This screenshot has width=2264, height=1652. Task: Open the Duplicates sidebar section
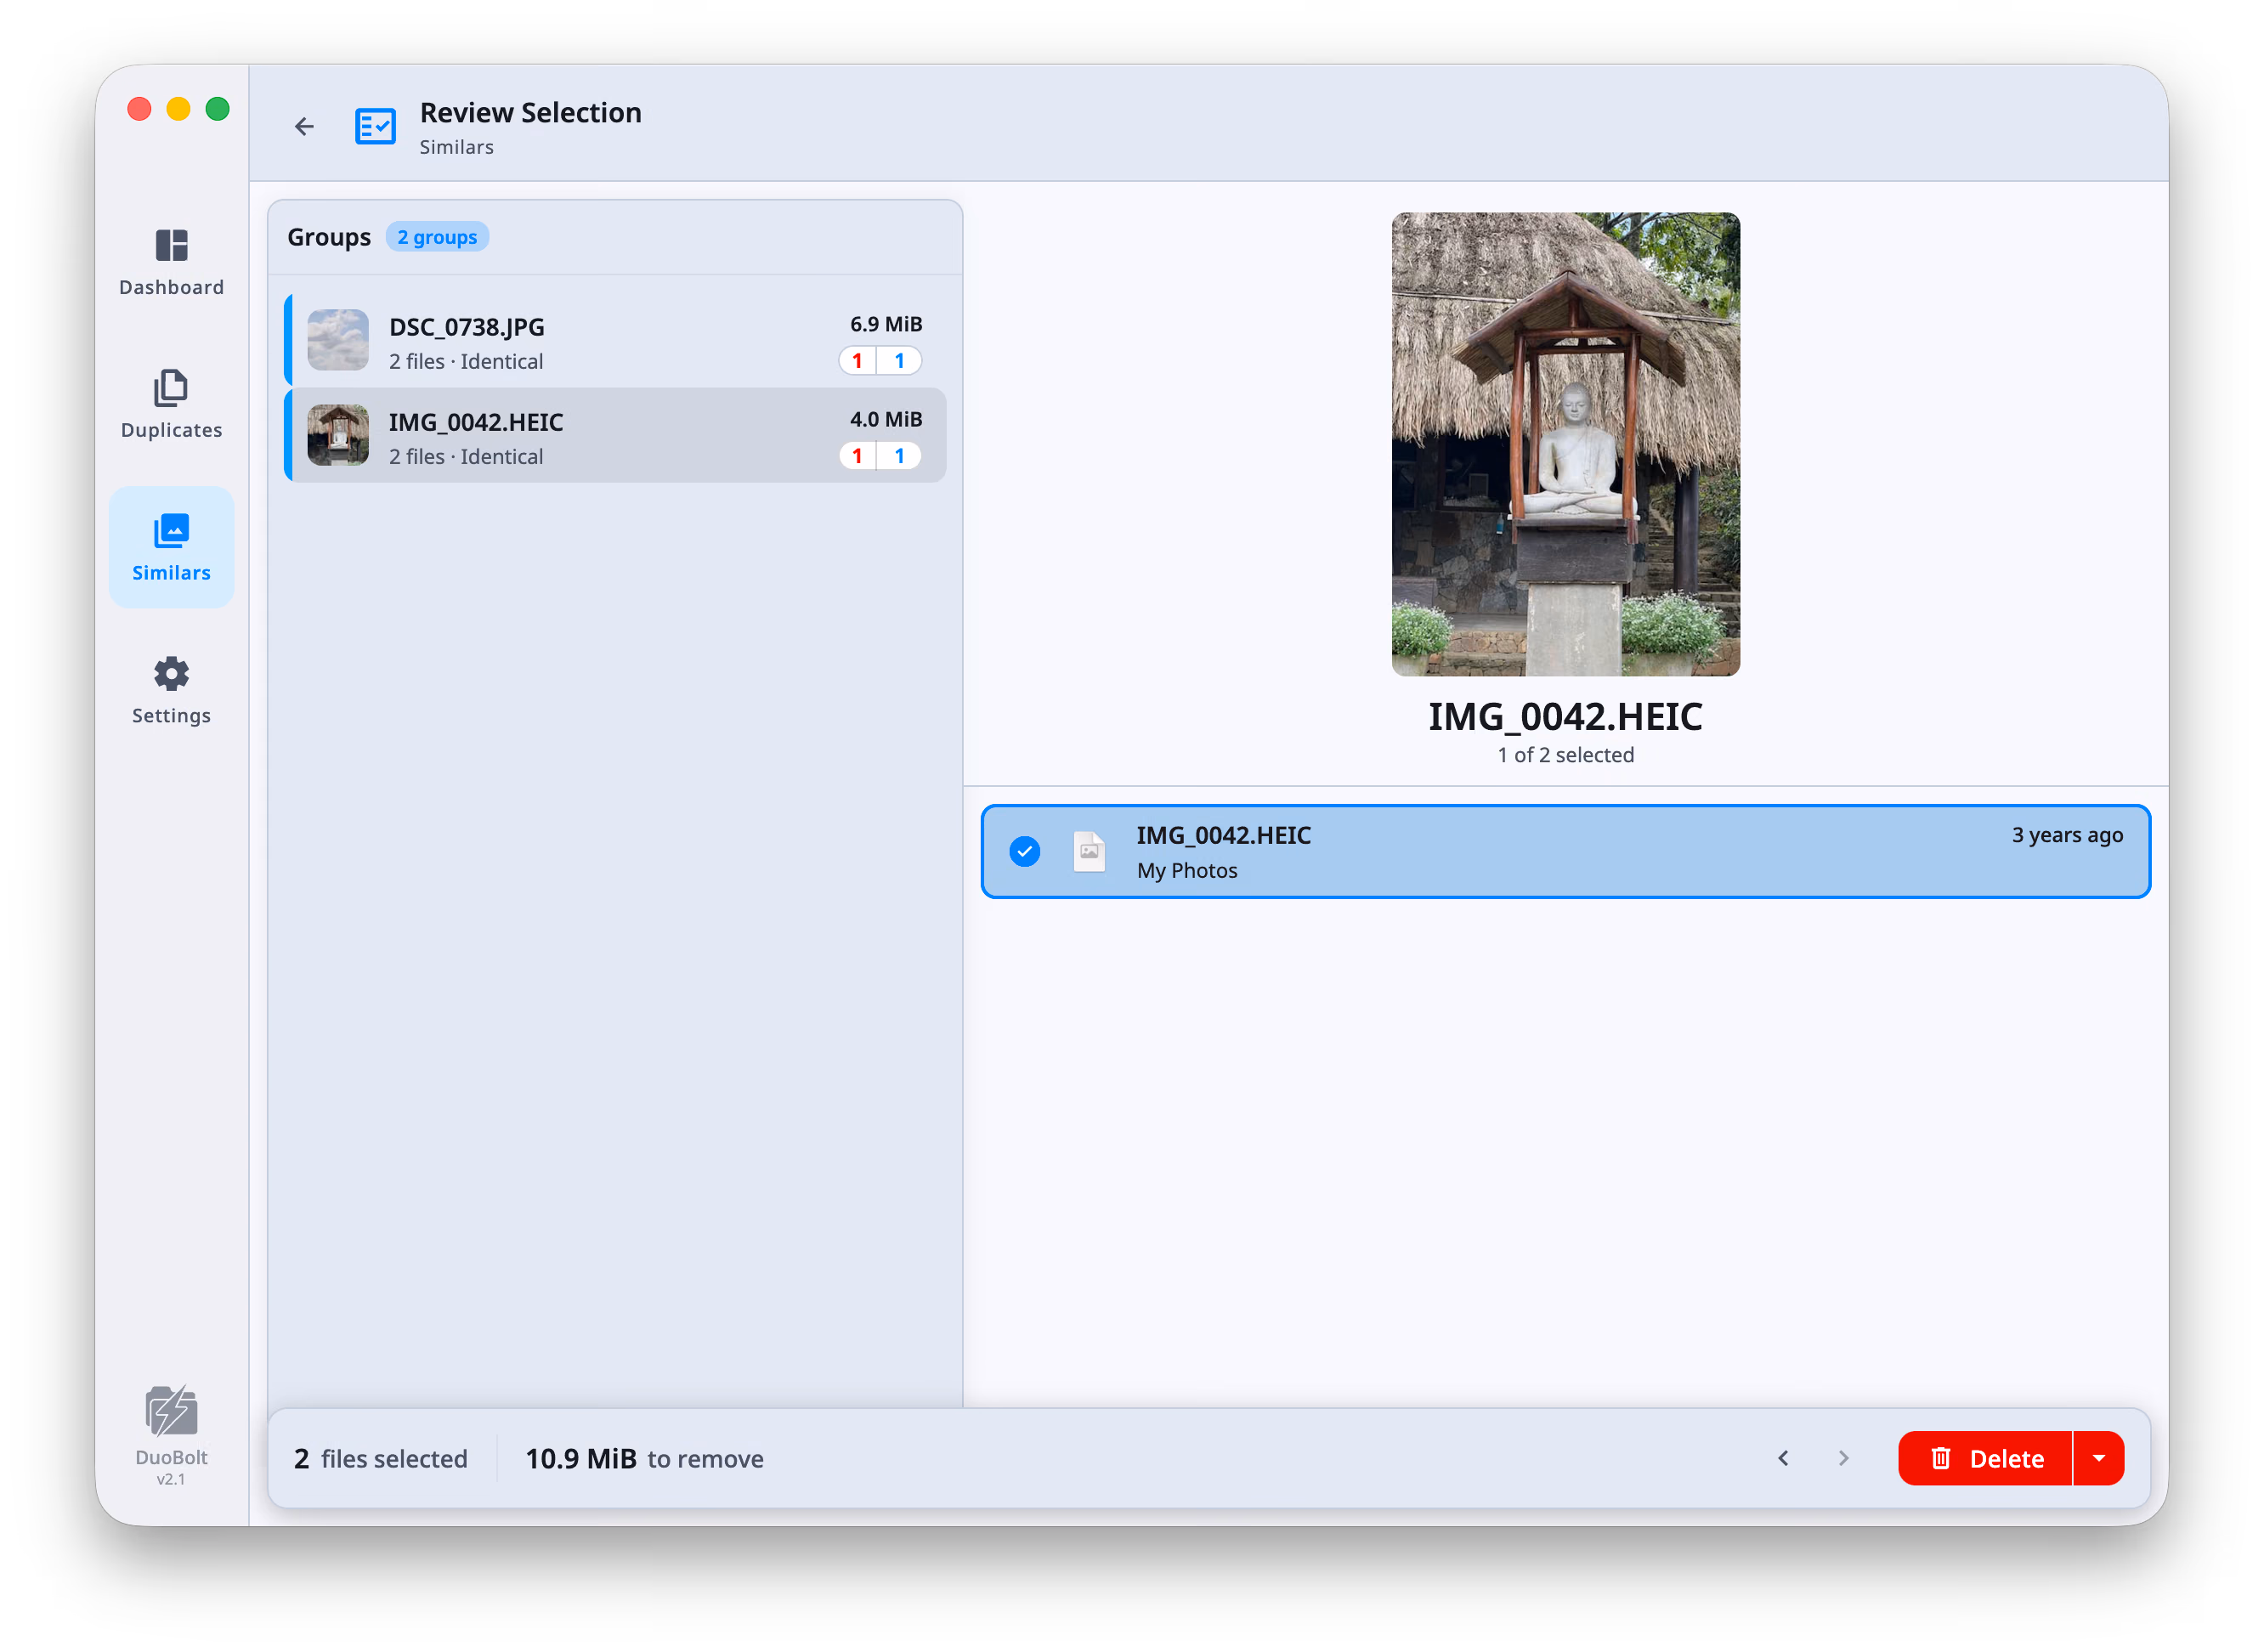pos(171,404)
